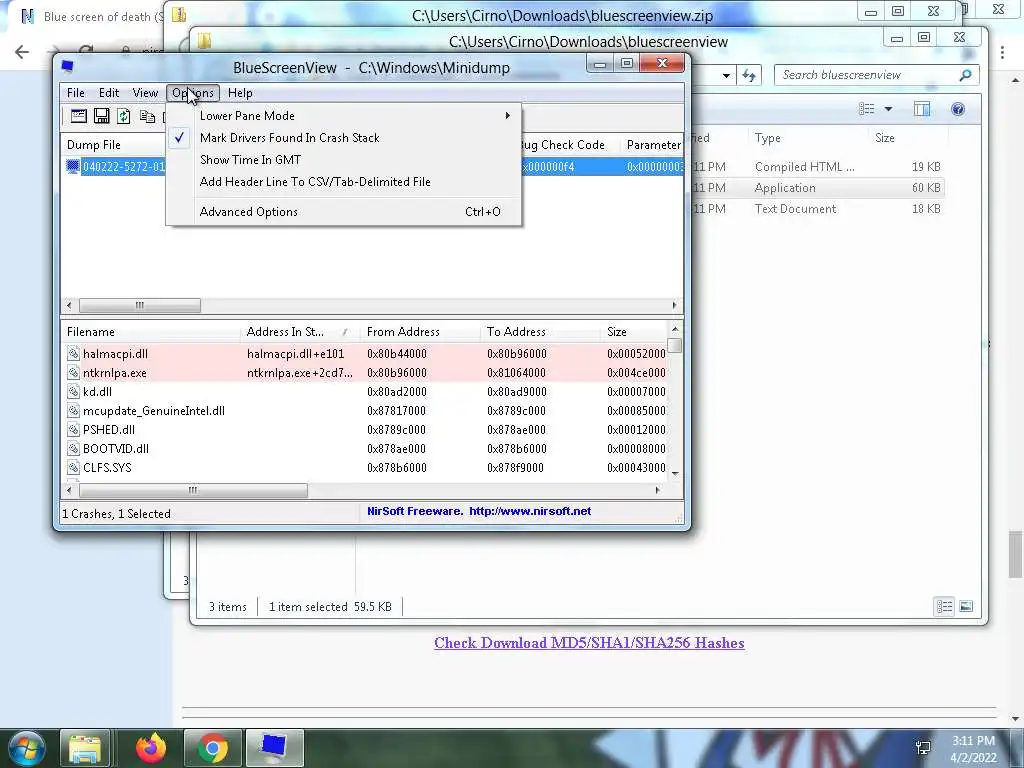Click the taskbar clock showing 3:11 PM
This screenshot has height=768, width=1024.
click(x=974, y=749)
